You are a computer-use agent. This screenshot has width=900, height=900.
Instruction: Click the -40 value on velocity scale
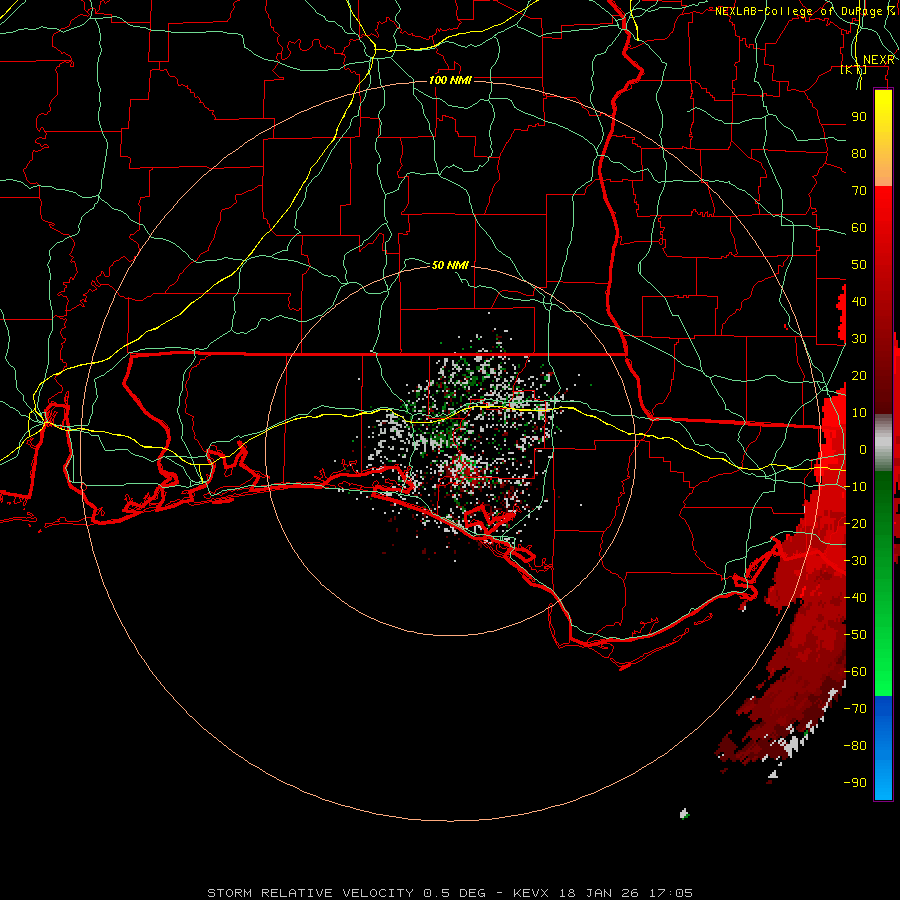pyautogui.click(x=855, y=598)
